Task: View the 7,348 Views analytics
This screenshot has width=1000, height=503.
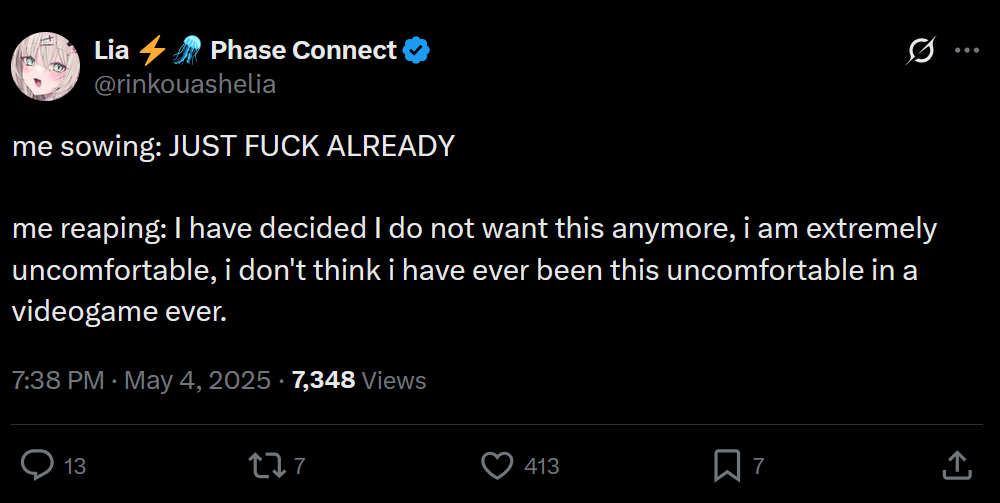Action: point(359,380)
